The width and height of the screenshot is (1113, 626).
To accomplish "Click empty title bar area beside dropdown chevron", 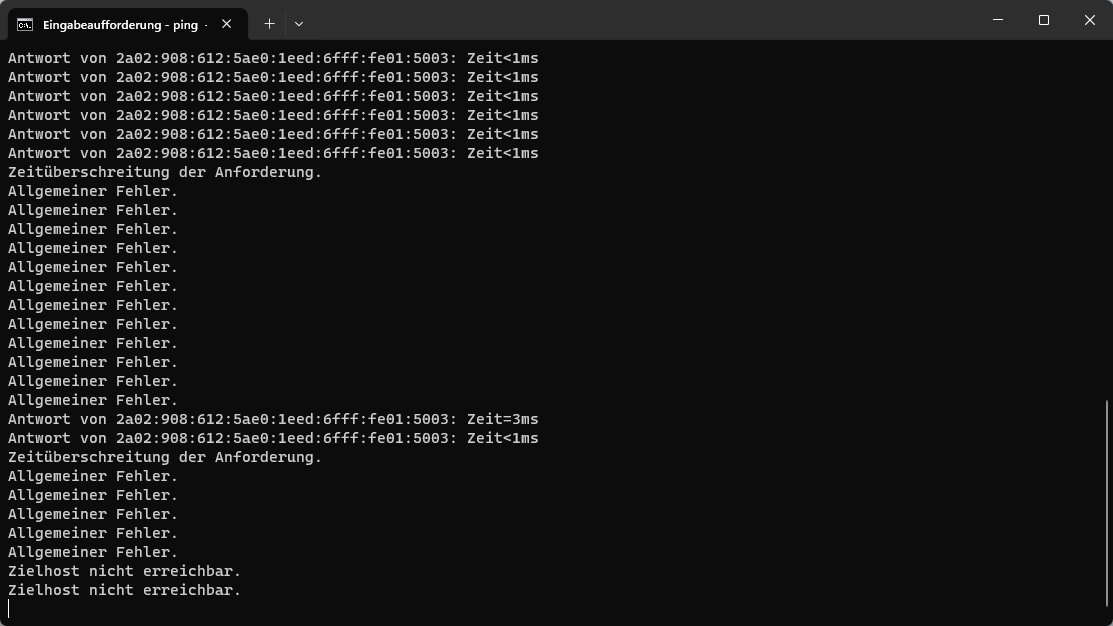I will coord(639,20).
